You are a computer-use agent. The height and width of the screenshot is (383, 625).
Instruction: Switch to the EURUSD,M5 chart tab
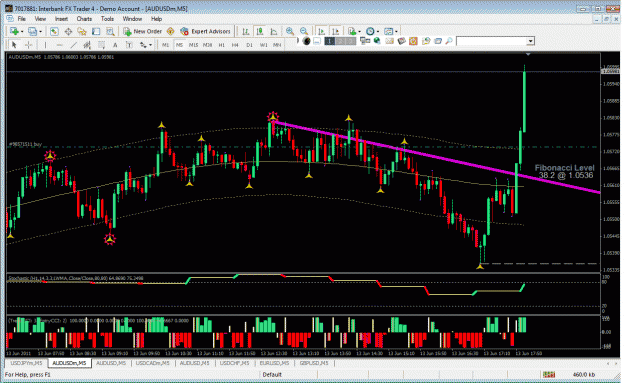tap(274, 363)
